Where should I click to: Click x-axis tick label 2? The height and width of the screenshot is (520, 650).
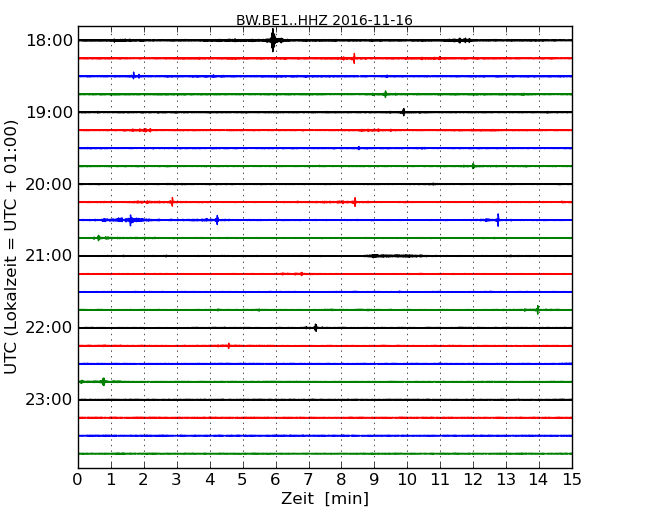click(x=144, y=479)
